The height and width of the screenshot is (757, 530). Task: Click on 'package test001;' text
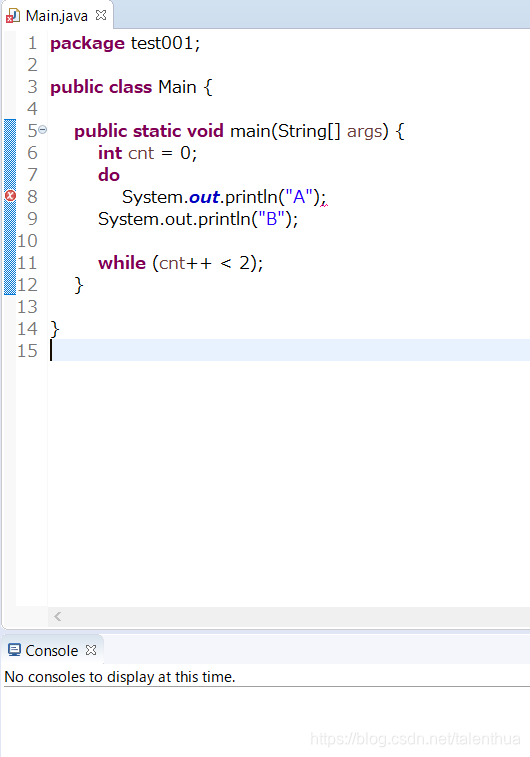(x=125, y=43)
